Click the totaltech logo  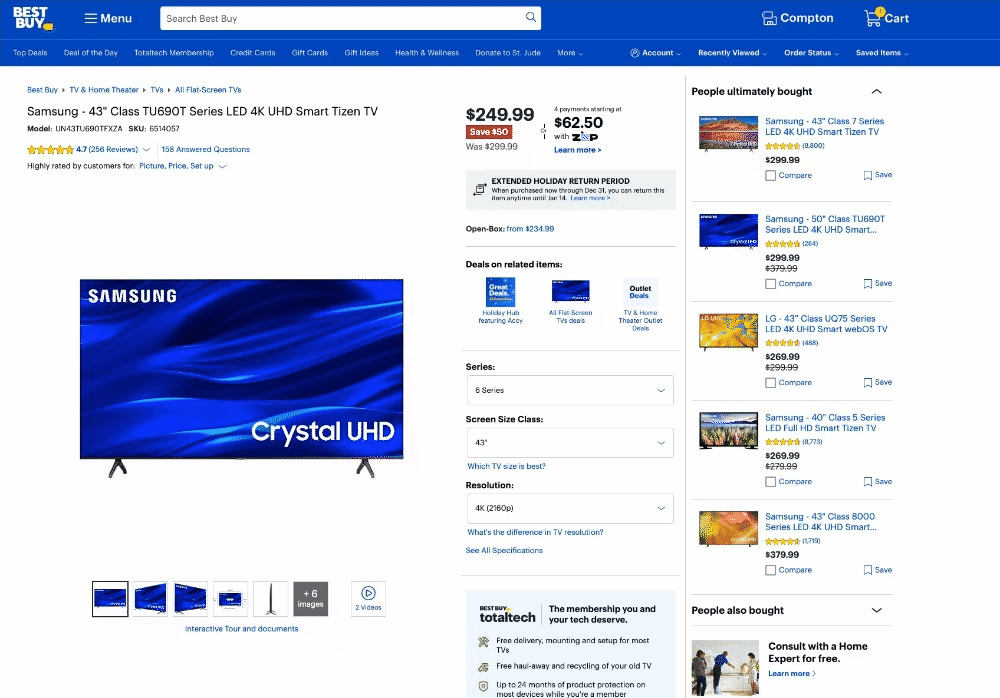tap(507, 614)
